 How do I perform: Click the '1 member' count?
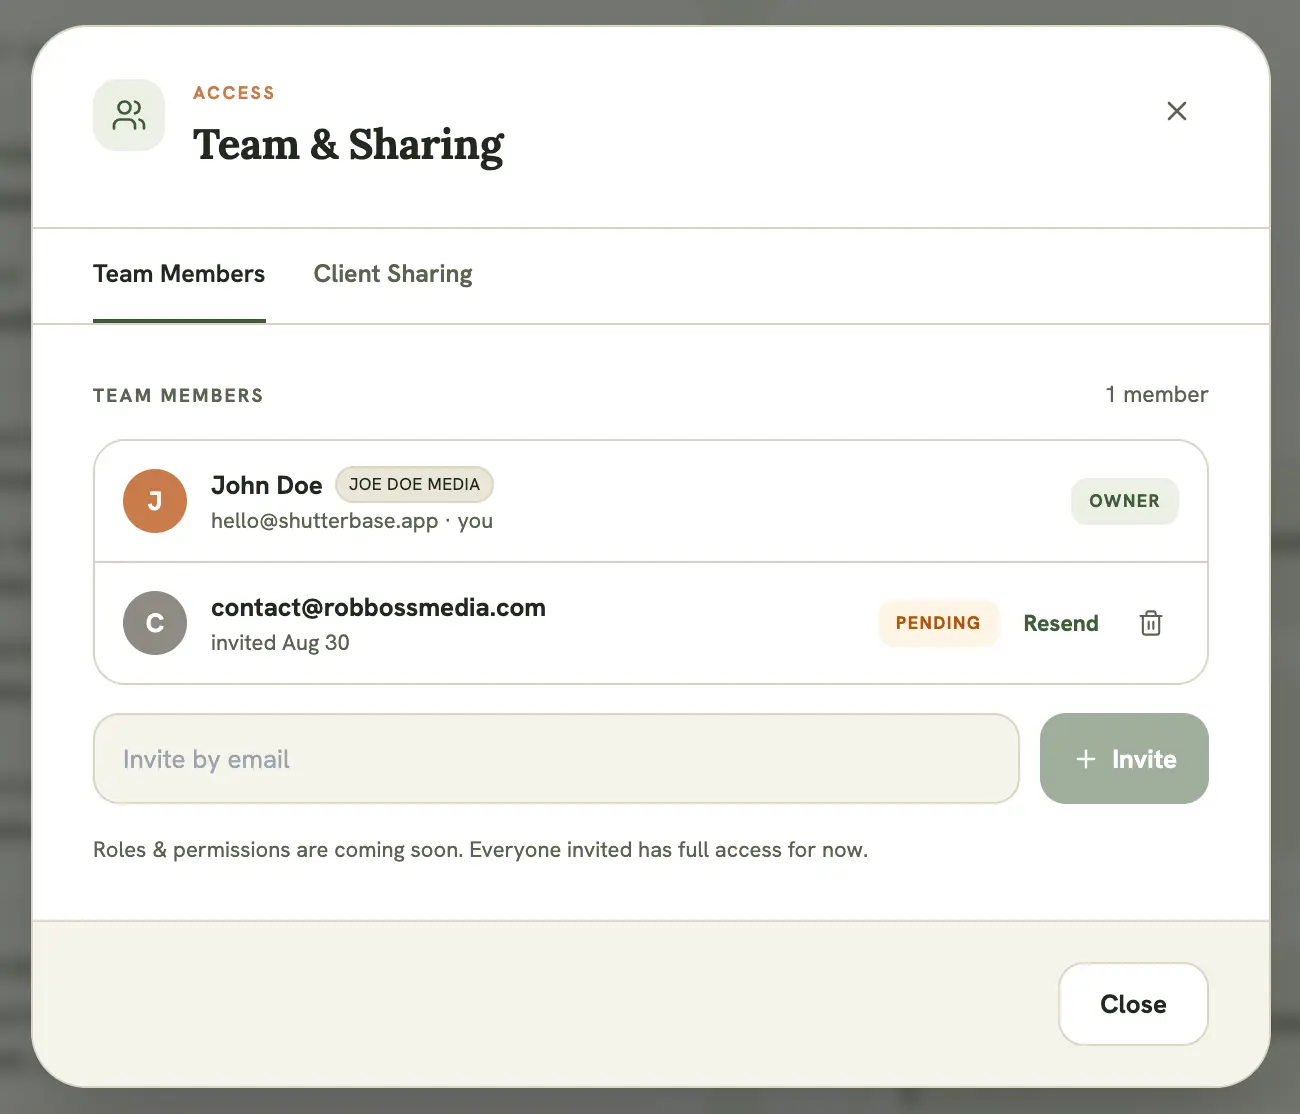tap(1156, 394)
